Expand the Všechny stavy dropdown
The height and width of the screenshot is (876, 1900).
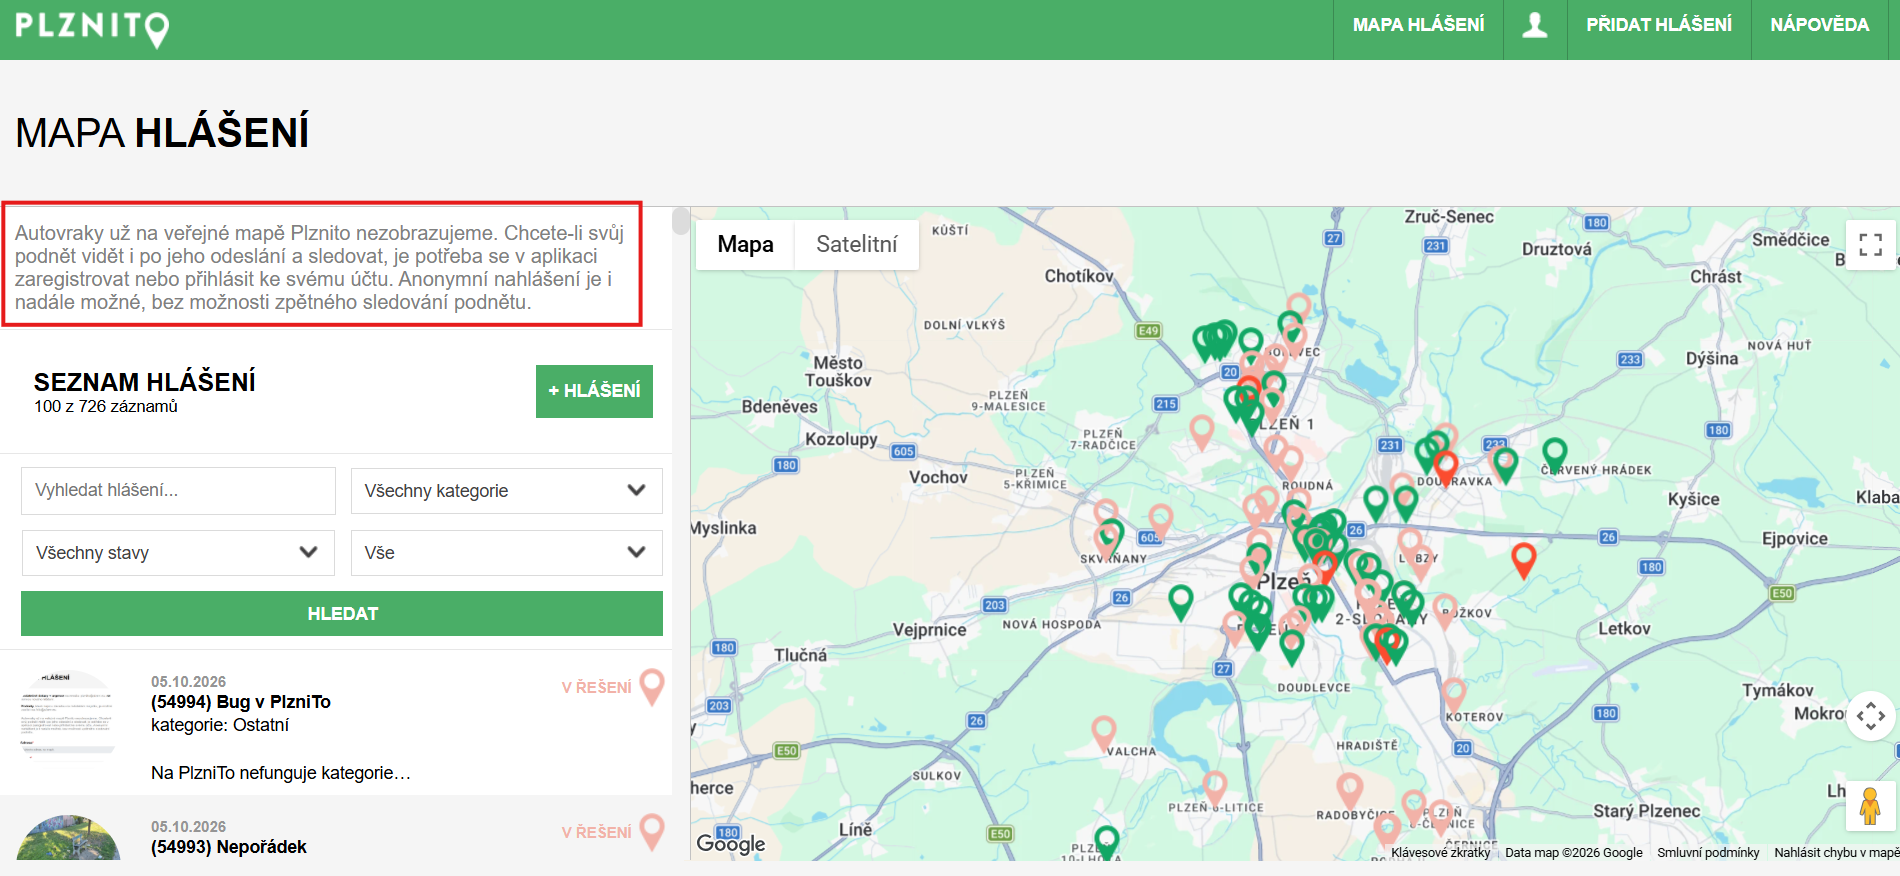click(x=178, y=553)
